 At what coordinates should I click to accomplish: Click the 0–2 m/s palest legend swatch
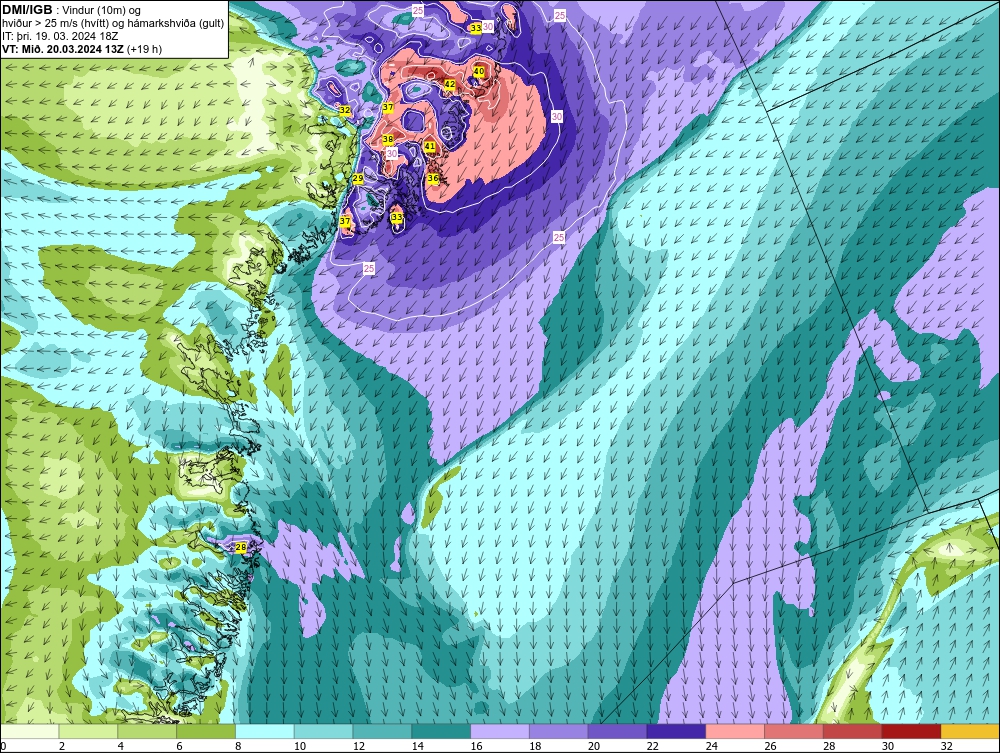tap(29, 731)
